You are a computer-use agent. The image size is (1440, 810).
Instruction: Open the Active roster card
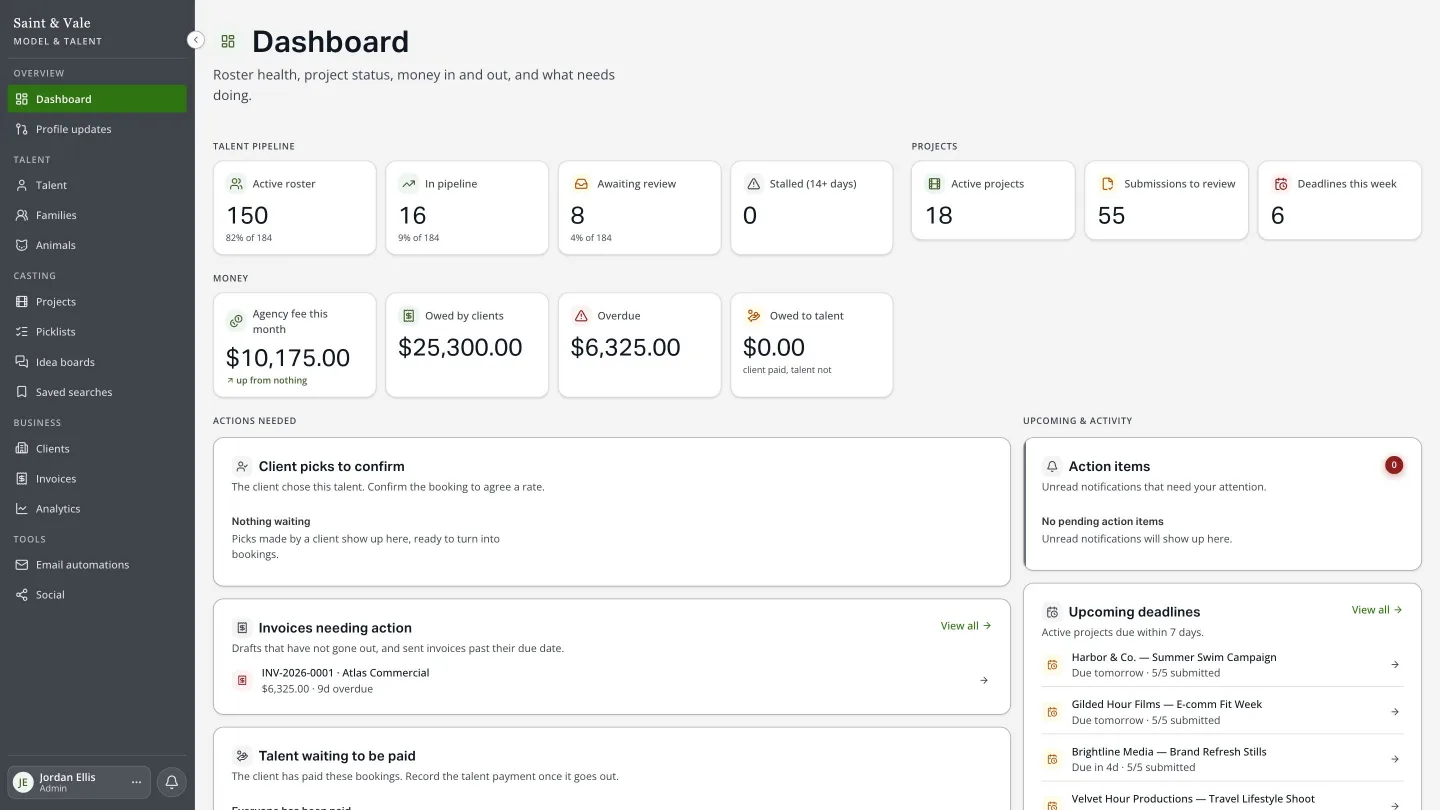[x=295, y=208]
